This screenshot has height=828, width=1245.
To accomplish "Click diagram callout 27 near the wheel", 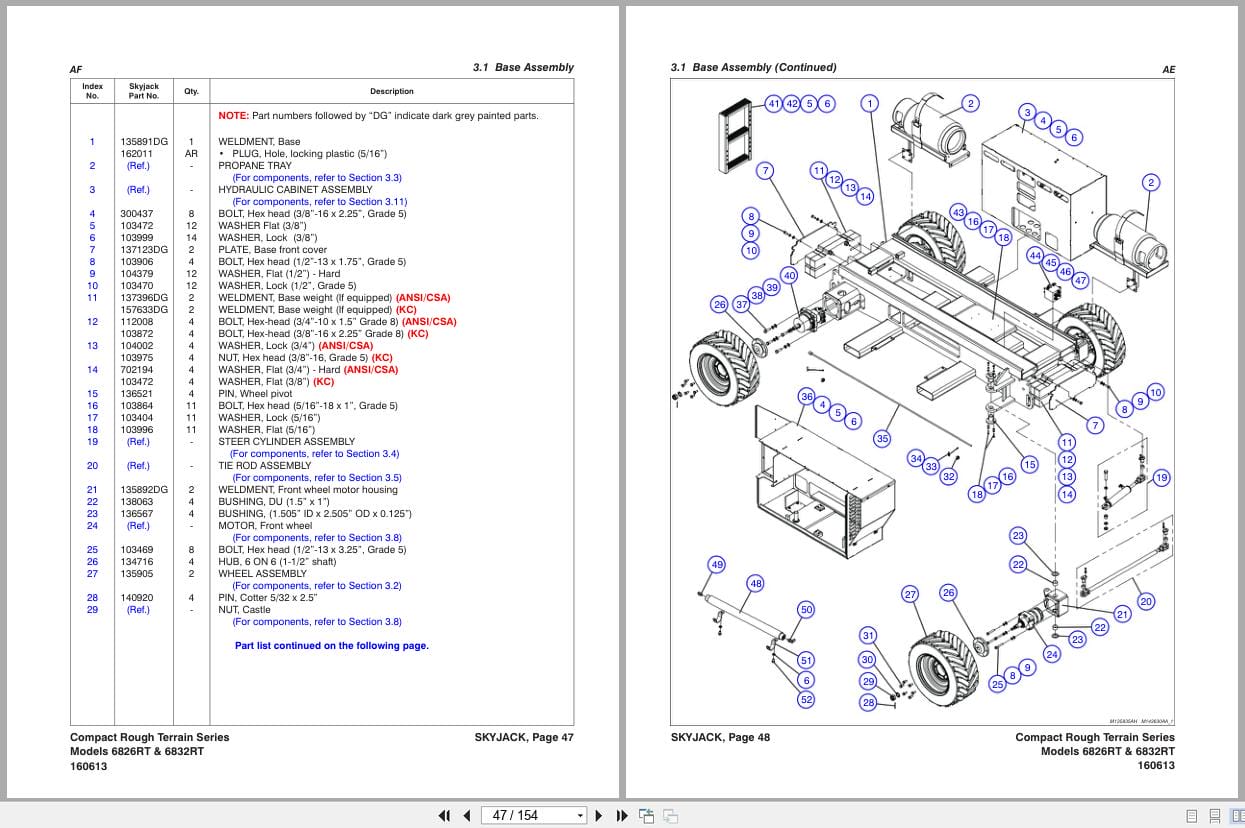I will point(910,594).
